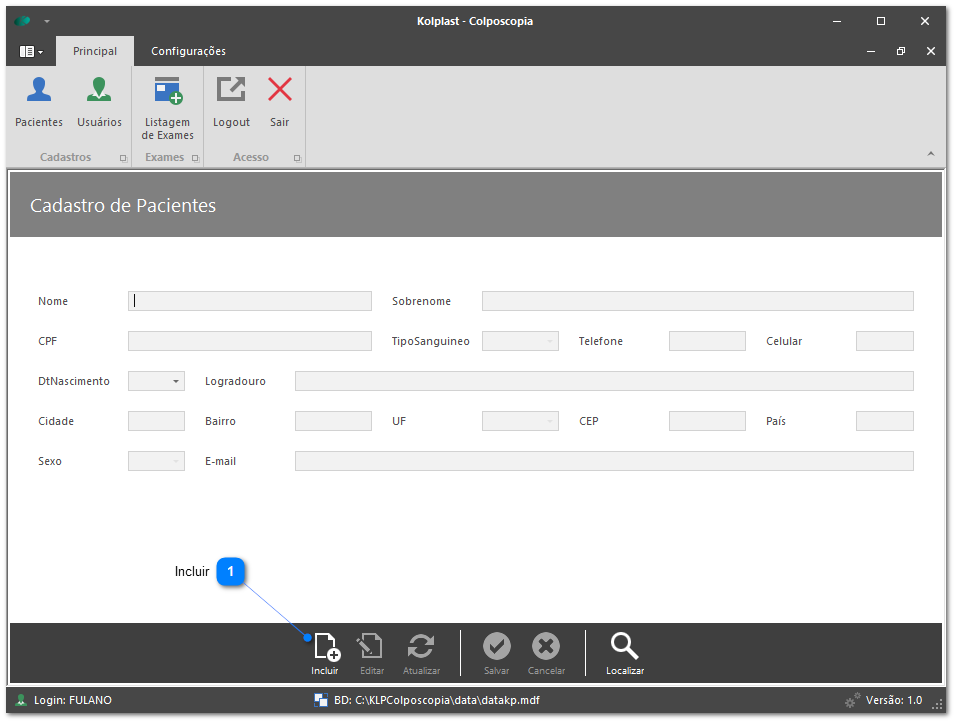This screenshot has height=723, width=956.
Task: Click the Localizar search icon
Action: tap(625, 652)
